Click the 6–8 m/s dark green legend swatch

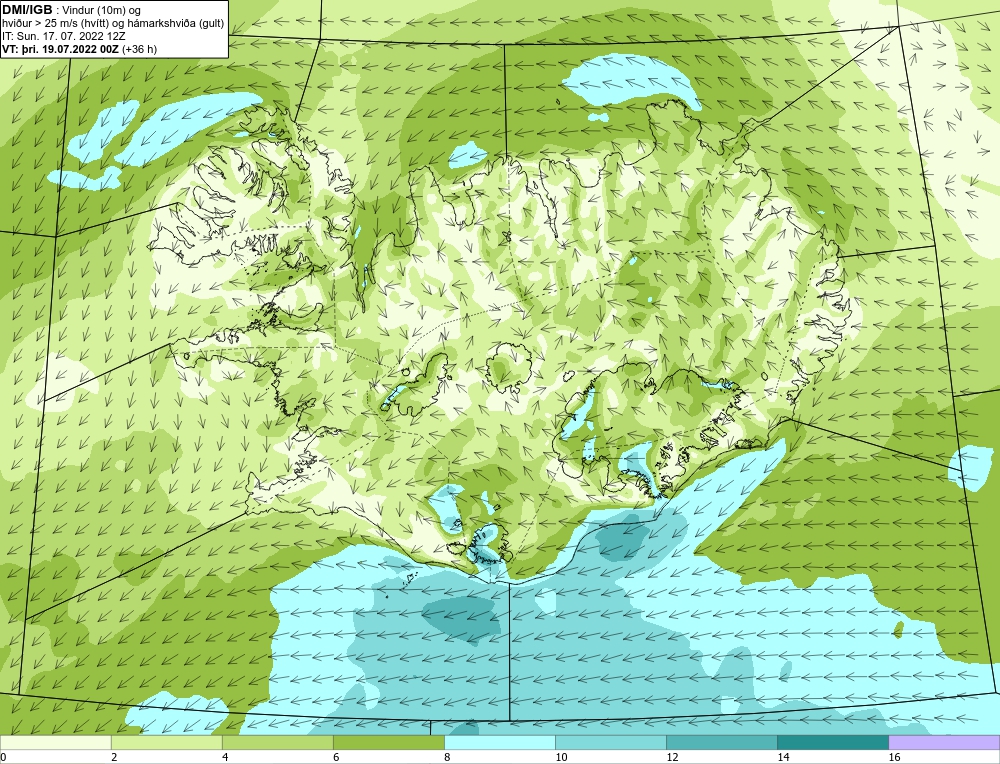pos(388,743)
